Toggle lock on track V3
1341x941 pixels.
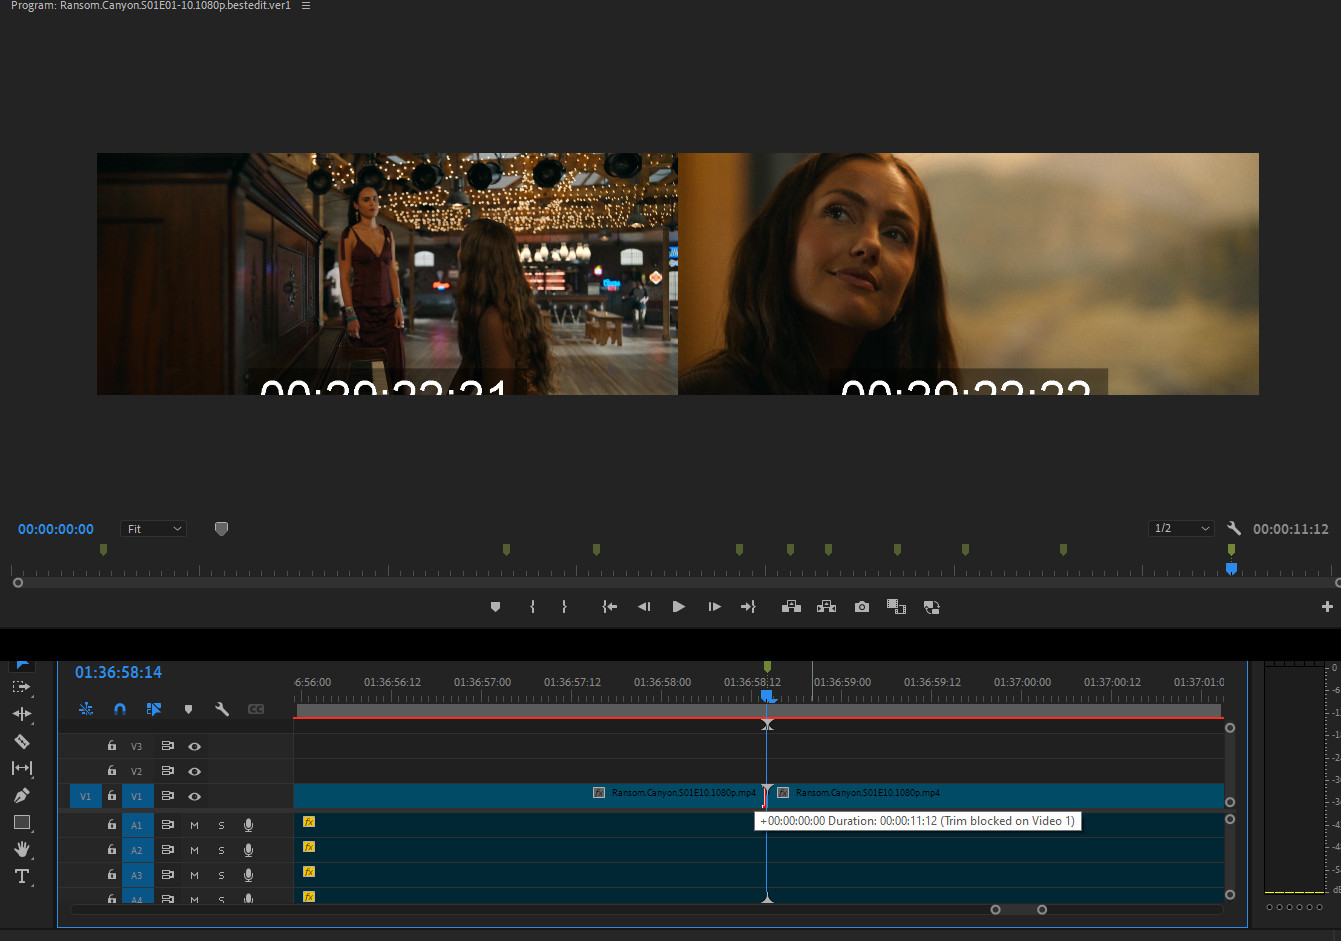[x=112, y=746]
